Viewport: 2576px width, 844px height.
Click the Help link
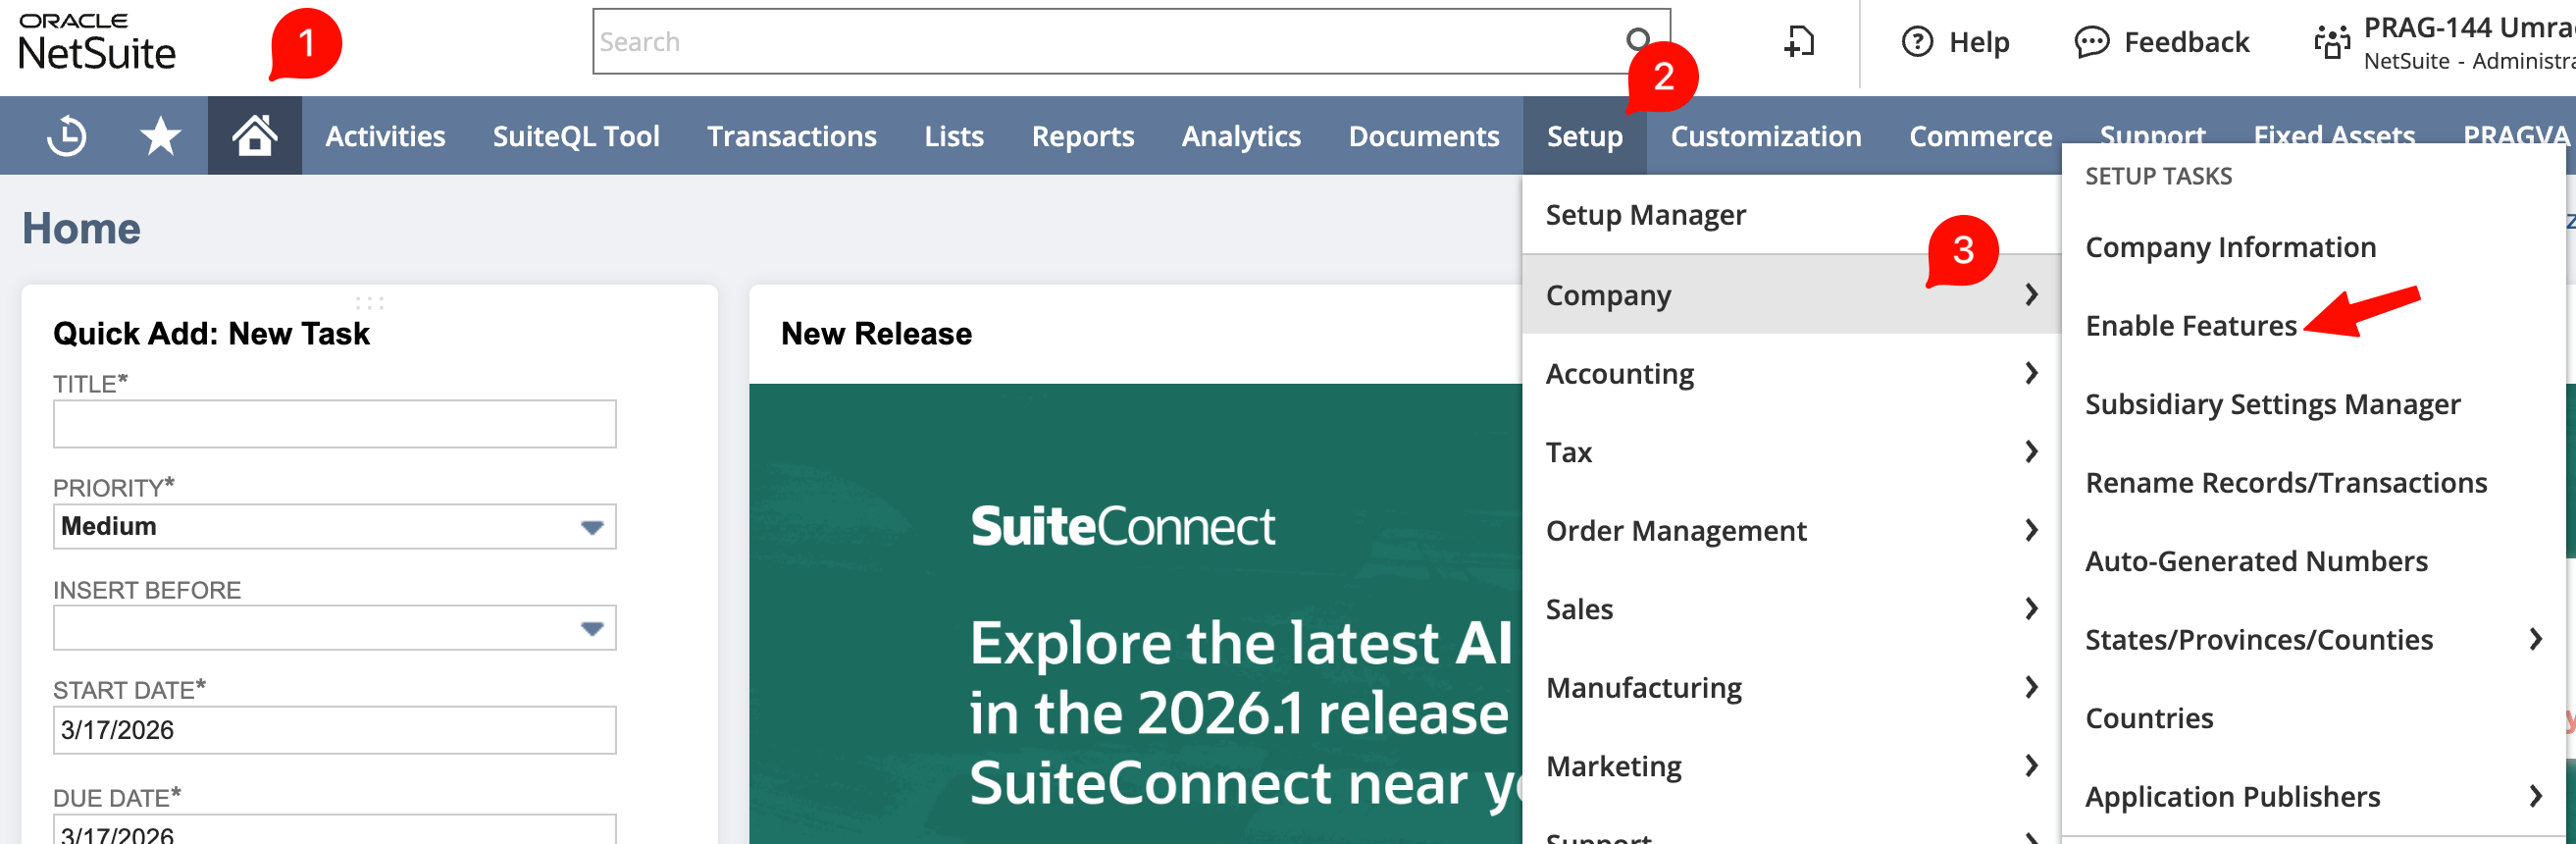click(1978, 42)
